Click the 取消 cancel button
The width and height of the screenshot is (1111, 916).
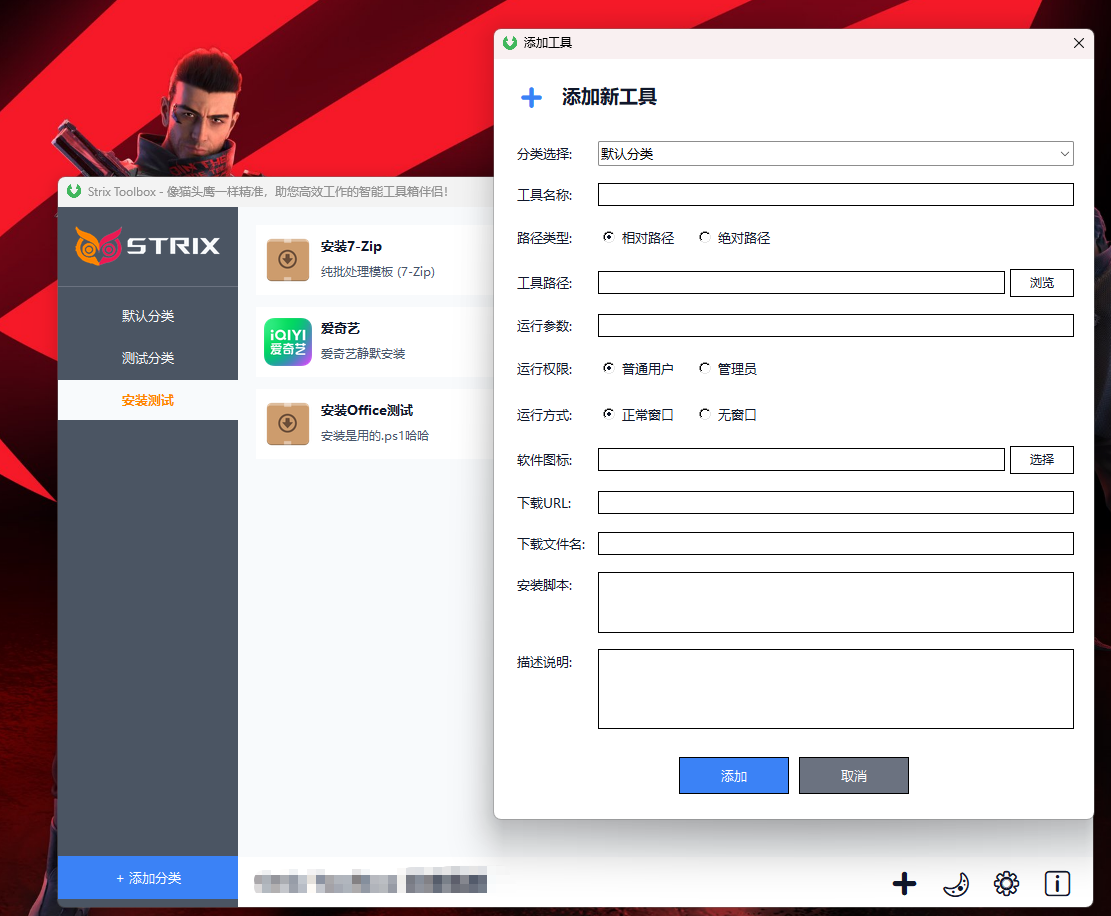click(853, 776)
